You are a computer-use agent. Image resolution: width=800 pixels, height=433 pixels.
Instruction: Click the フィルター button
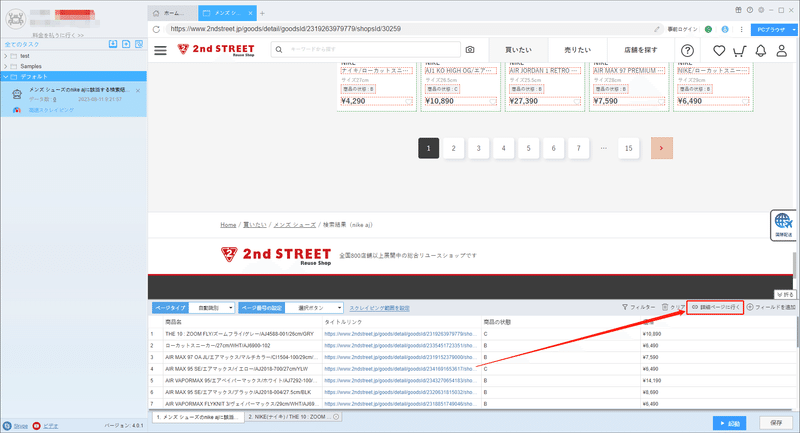[638, 307]
